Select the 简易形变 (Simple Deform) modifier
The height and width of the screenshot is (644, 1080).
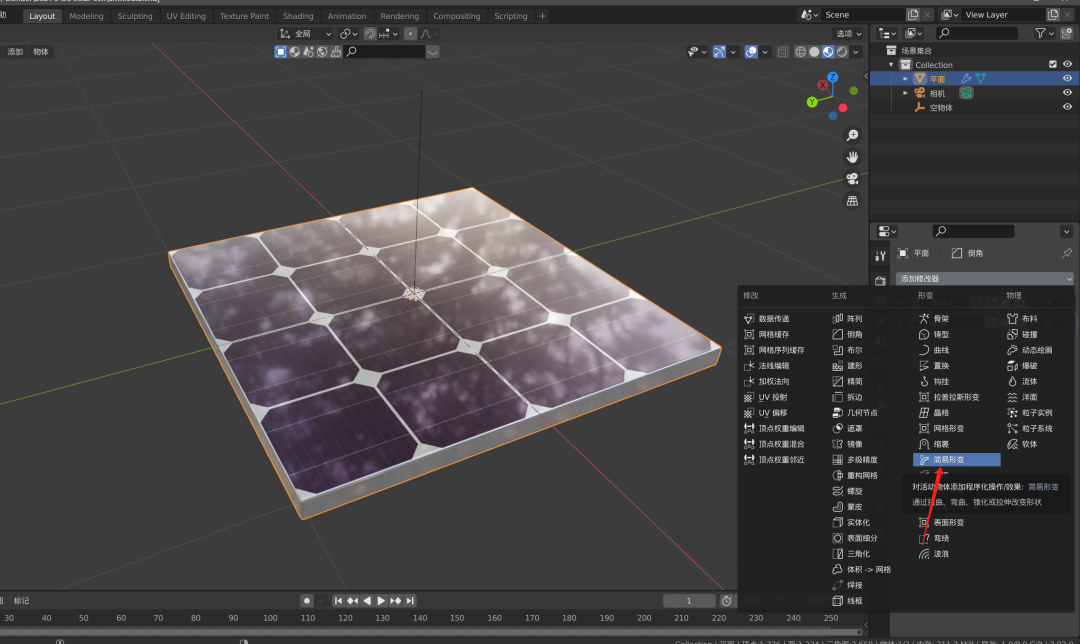point(956,459)
